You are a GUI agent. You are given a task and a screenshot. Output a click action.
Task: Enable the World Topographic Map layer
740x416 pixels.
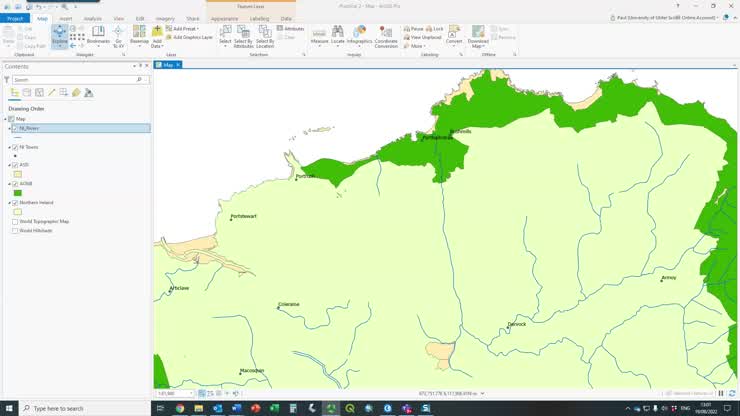click(15, 221)
